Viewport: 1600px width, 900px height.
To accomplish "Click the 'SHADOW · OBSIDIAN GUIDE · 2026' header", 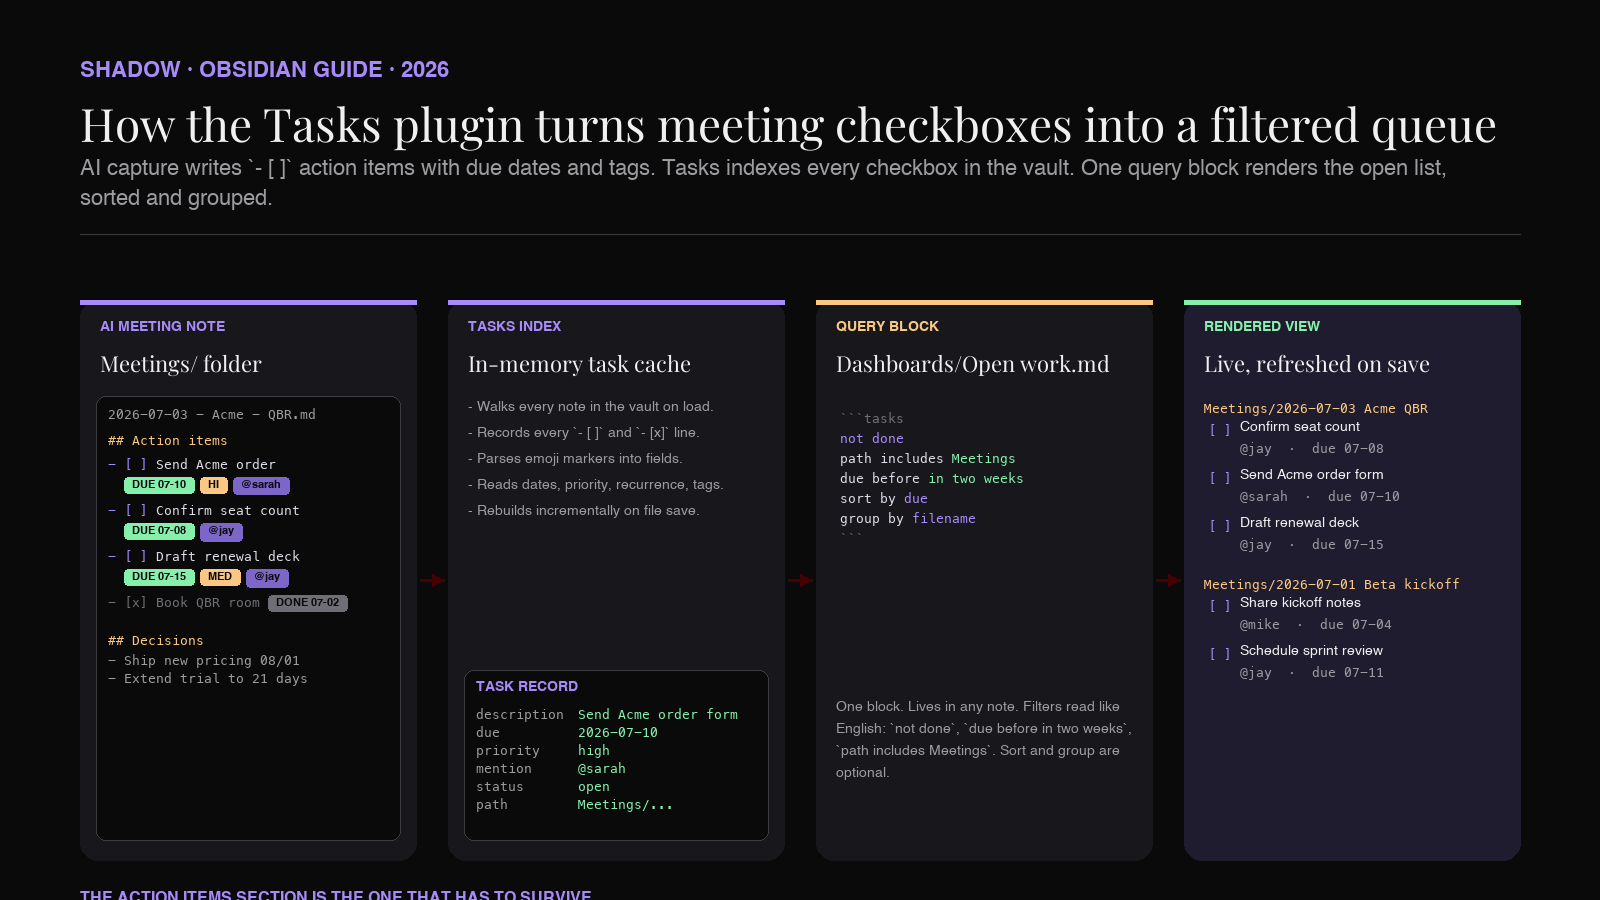I will tap(264, 69).
